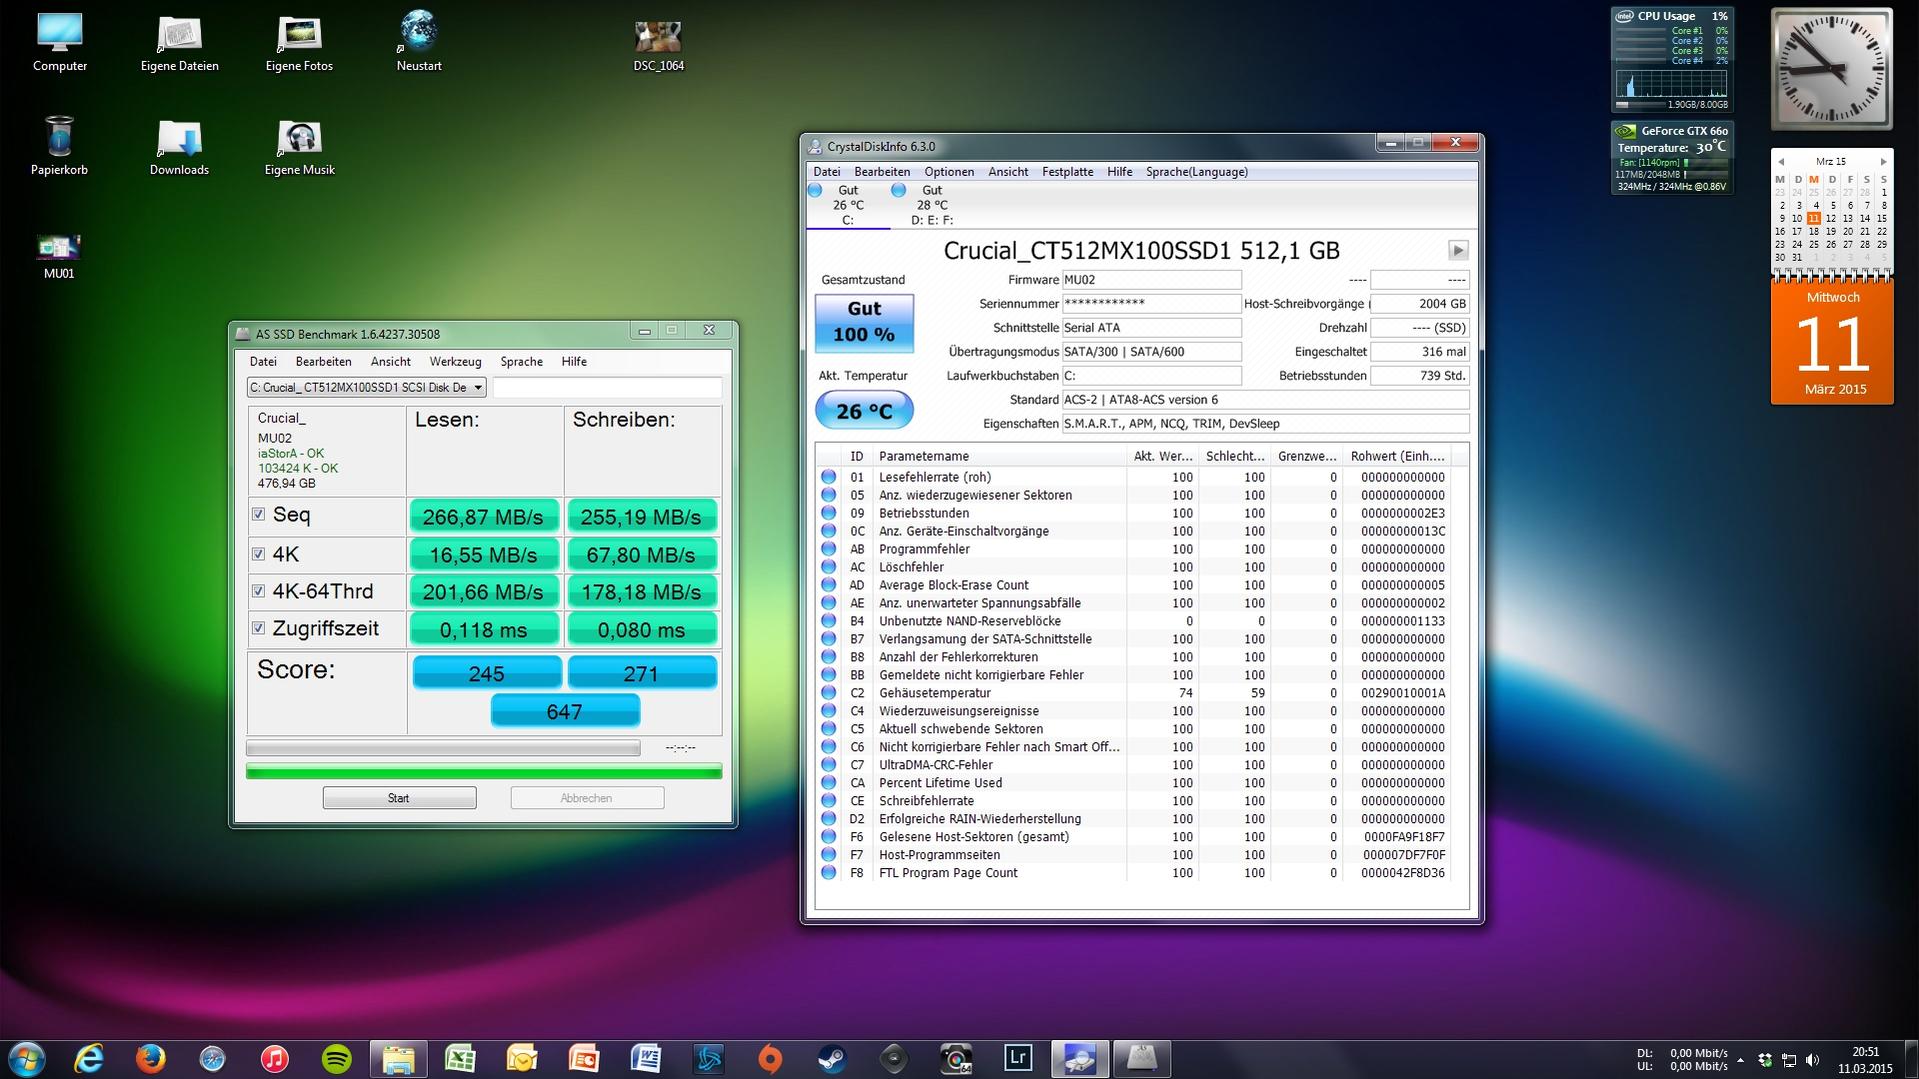This screenshot has width=1919, height=1079.
Task: Launch Firefox from the taskbar
Action: 151,1058
